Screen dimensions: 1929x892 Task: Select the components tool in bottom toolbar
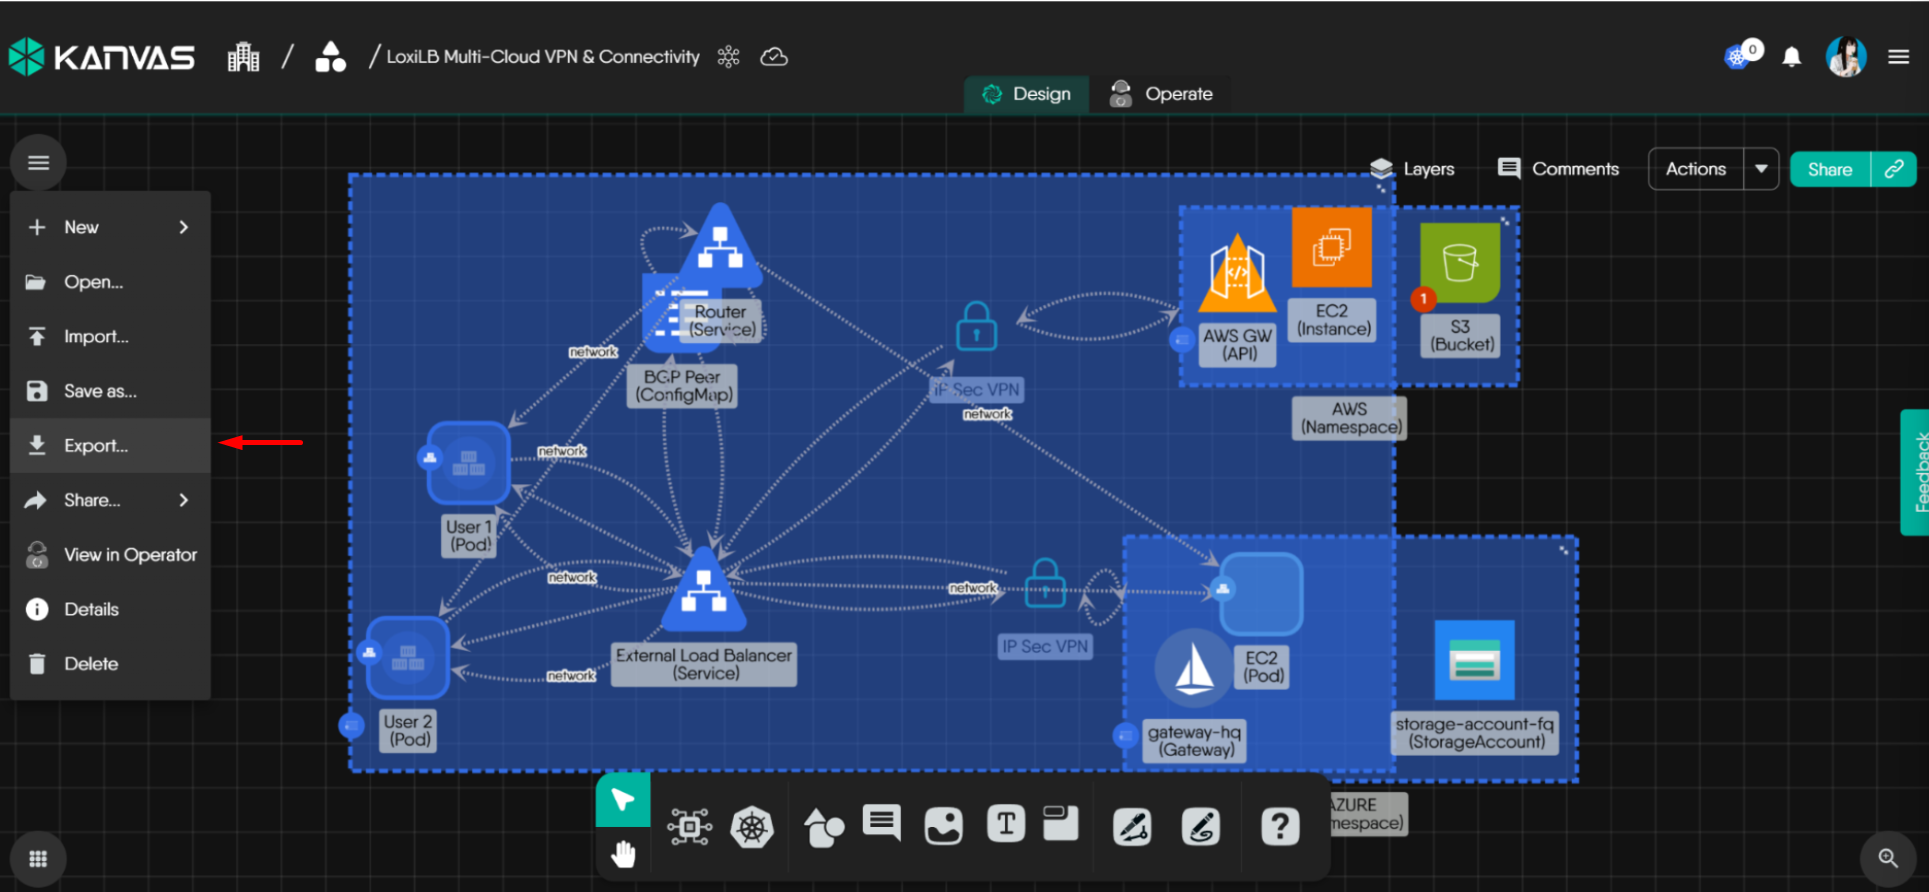point(690,827)
